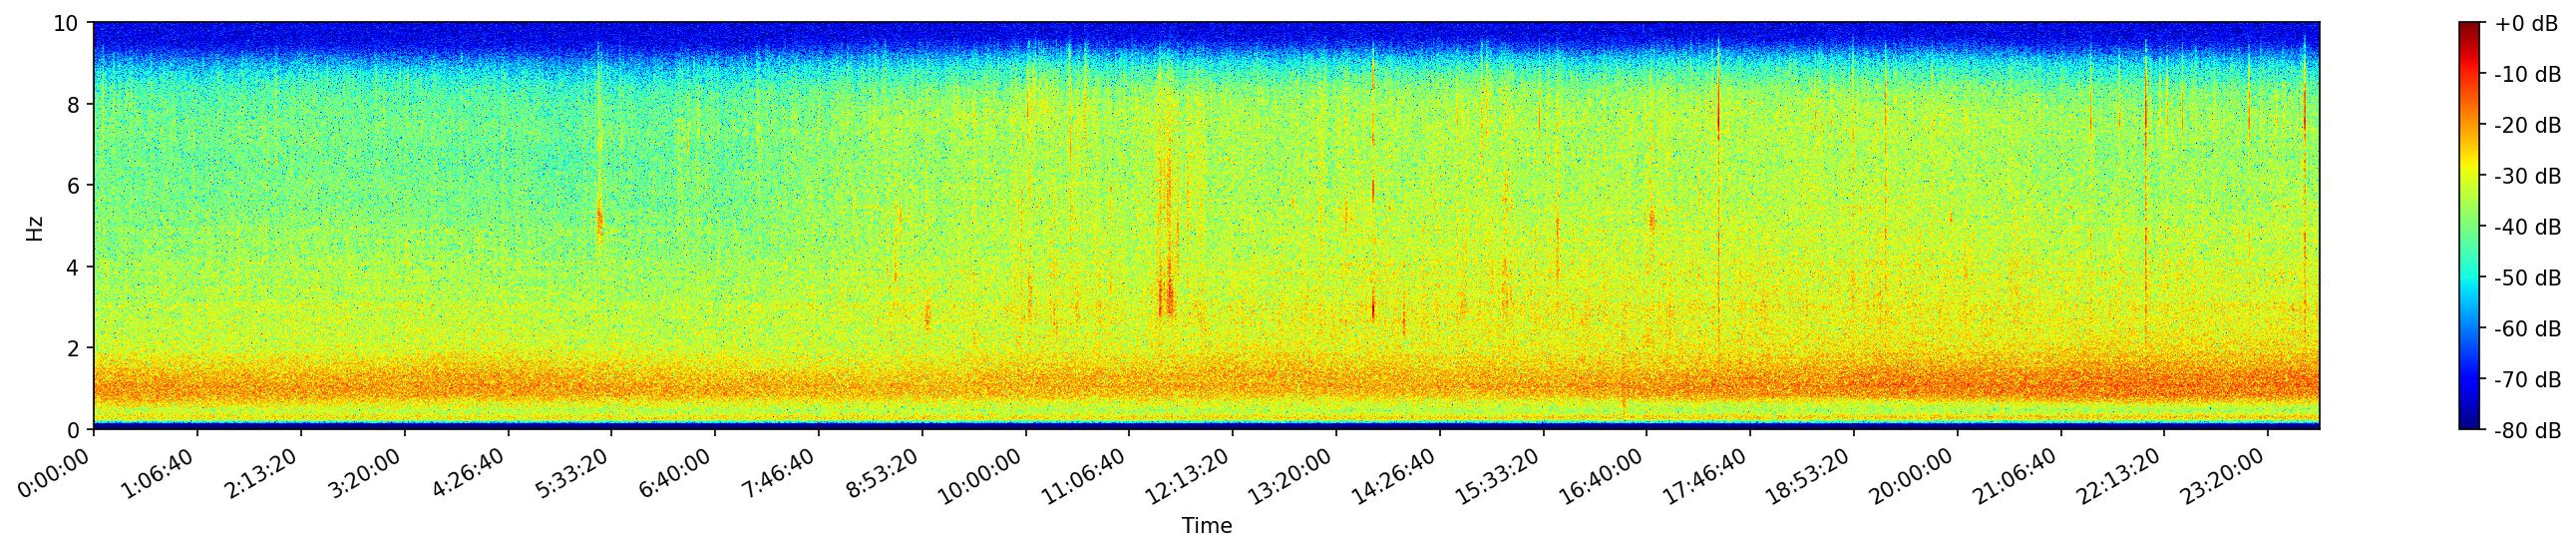The width and height of the screenshot is (2576, 551).
Task: Select the -80 dB colorbar label
Action: click(2527, 431)
